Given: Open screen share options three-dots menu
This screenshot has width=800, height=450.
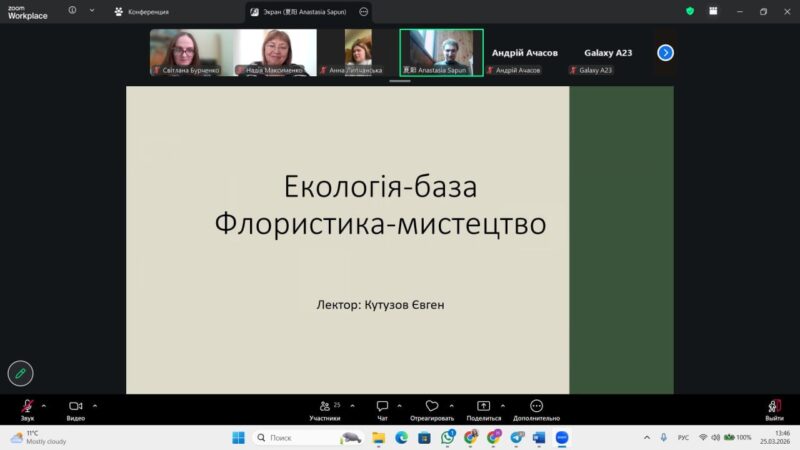Looking at the screenshot, I should [x=363, y=11].
